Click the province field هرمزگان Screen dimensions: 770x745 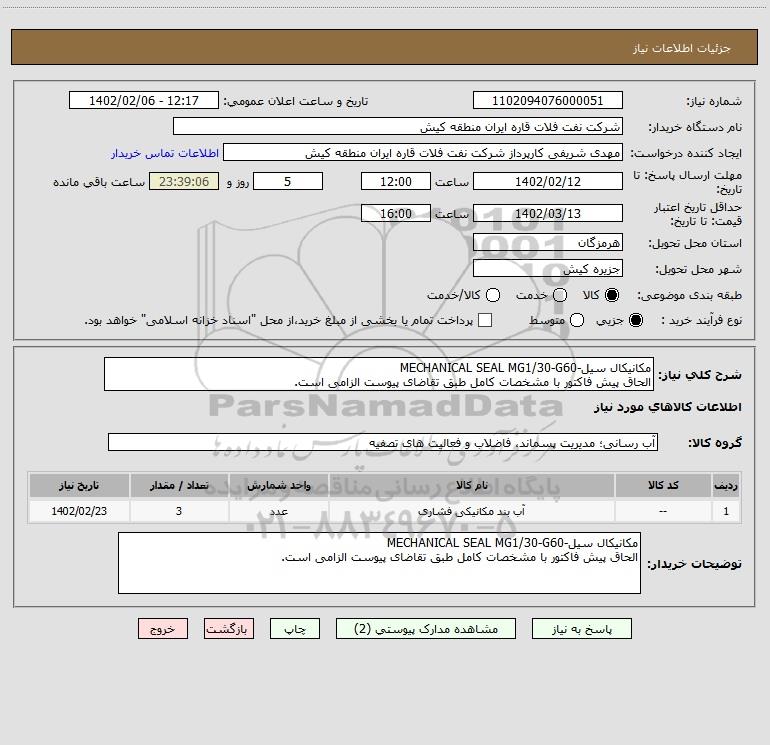(548, 242)
